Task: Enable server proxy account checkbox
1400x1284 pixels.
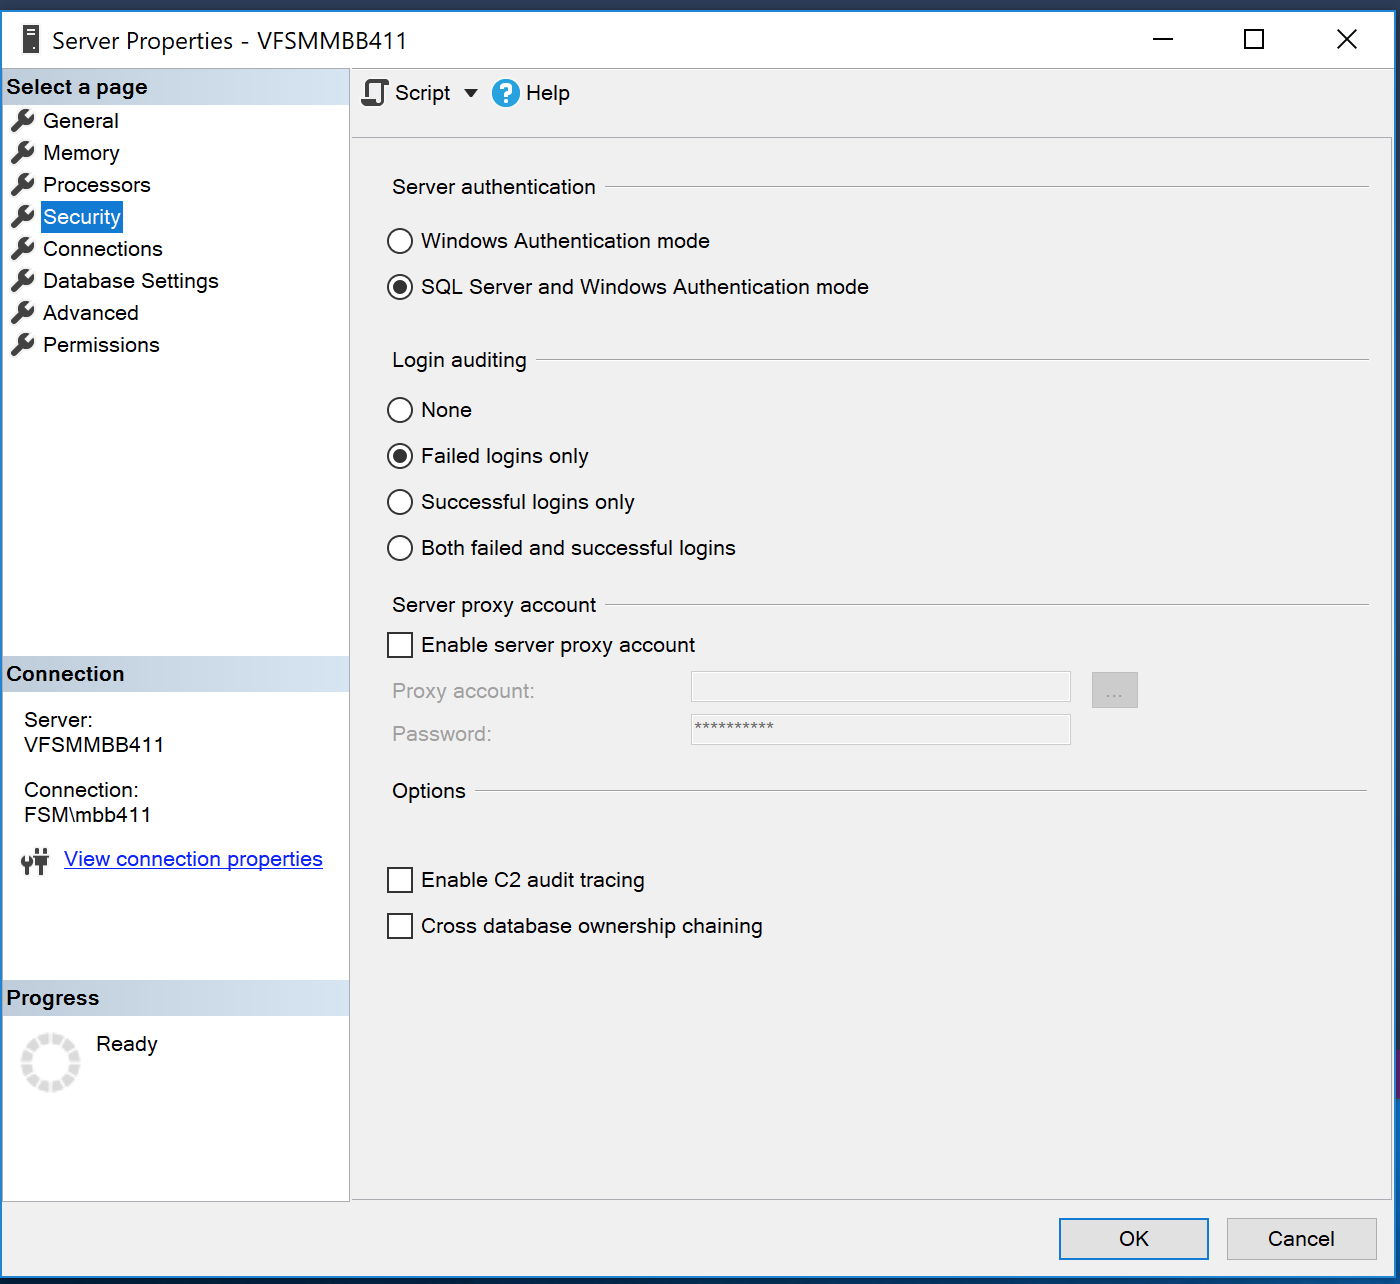Action: pos(400,645)
